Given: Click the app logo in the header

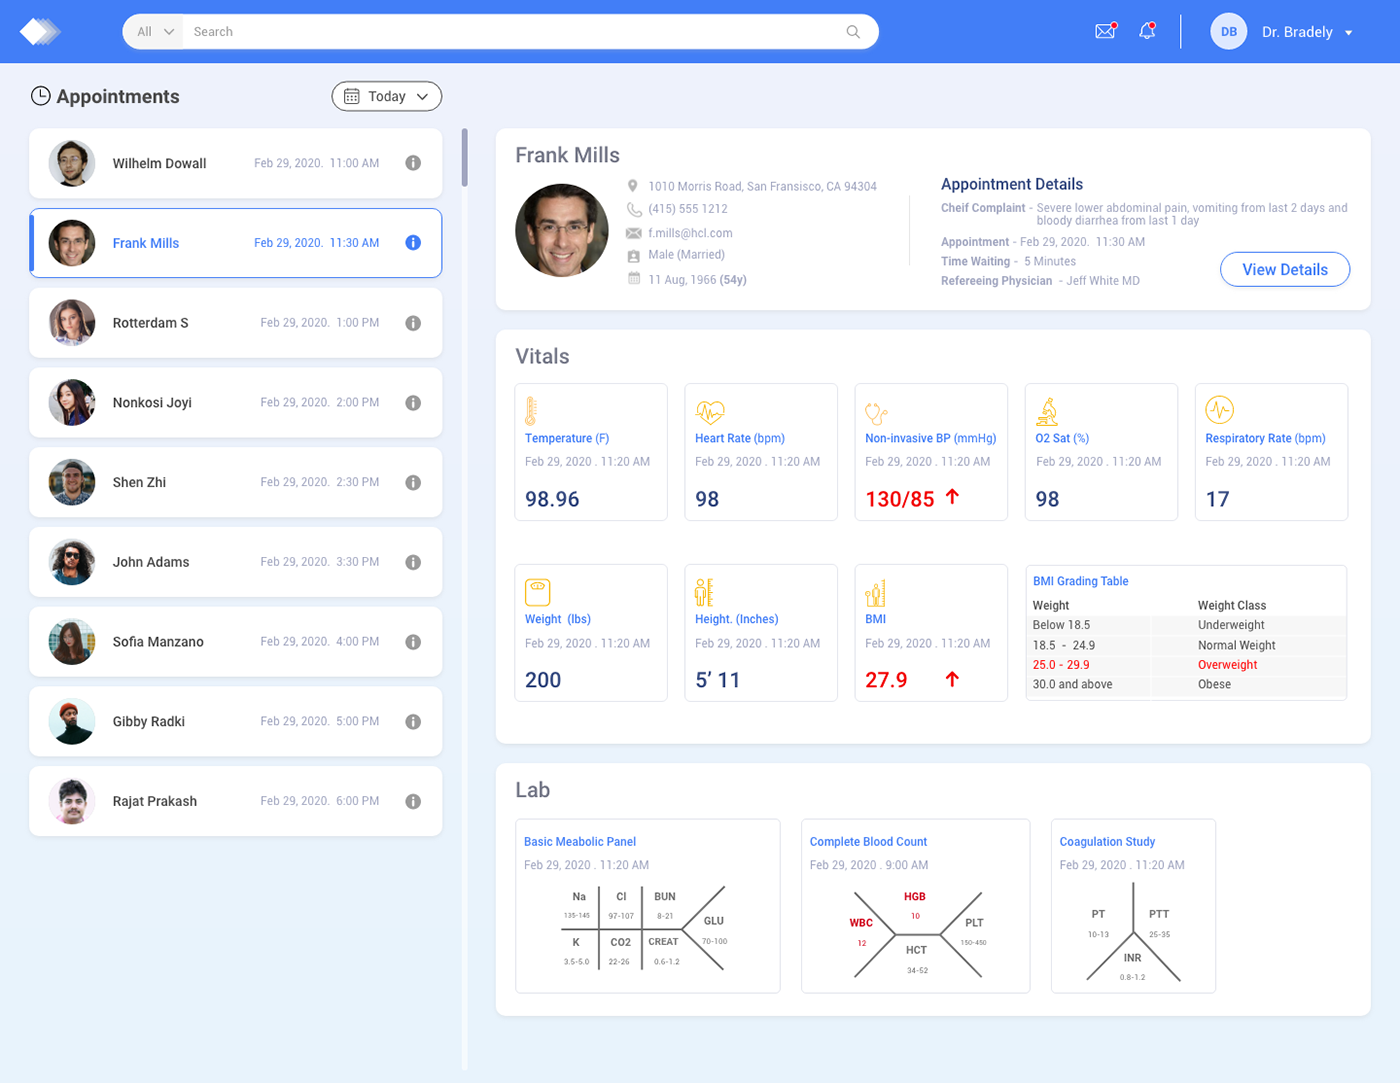Looking at the screenshot, I should pyautogui.click(x=40, y=32).
